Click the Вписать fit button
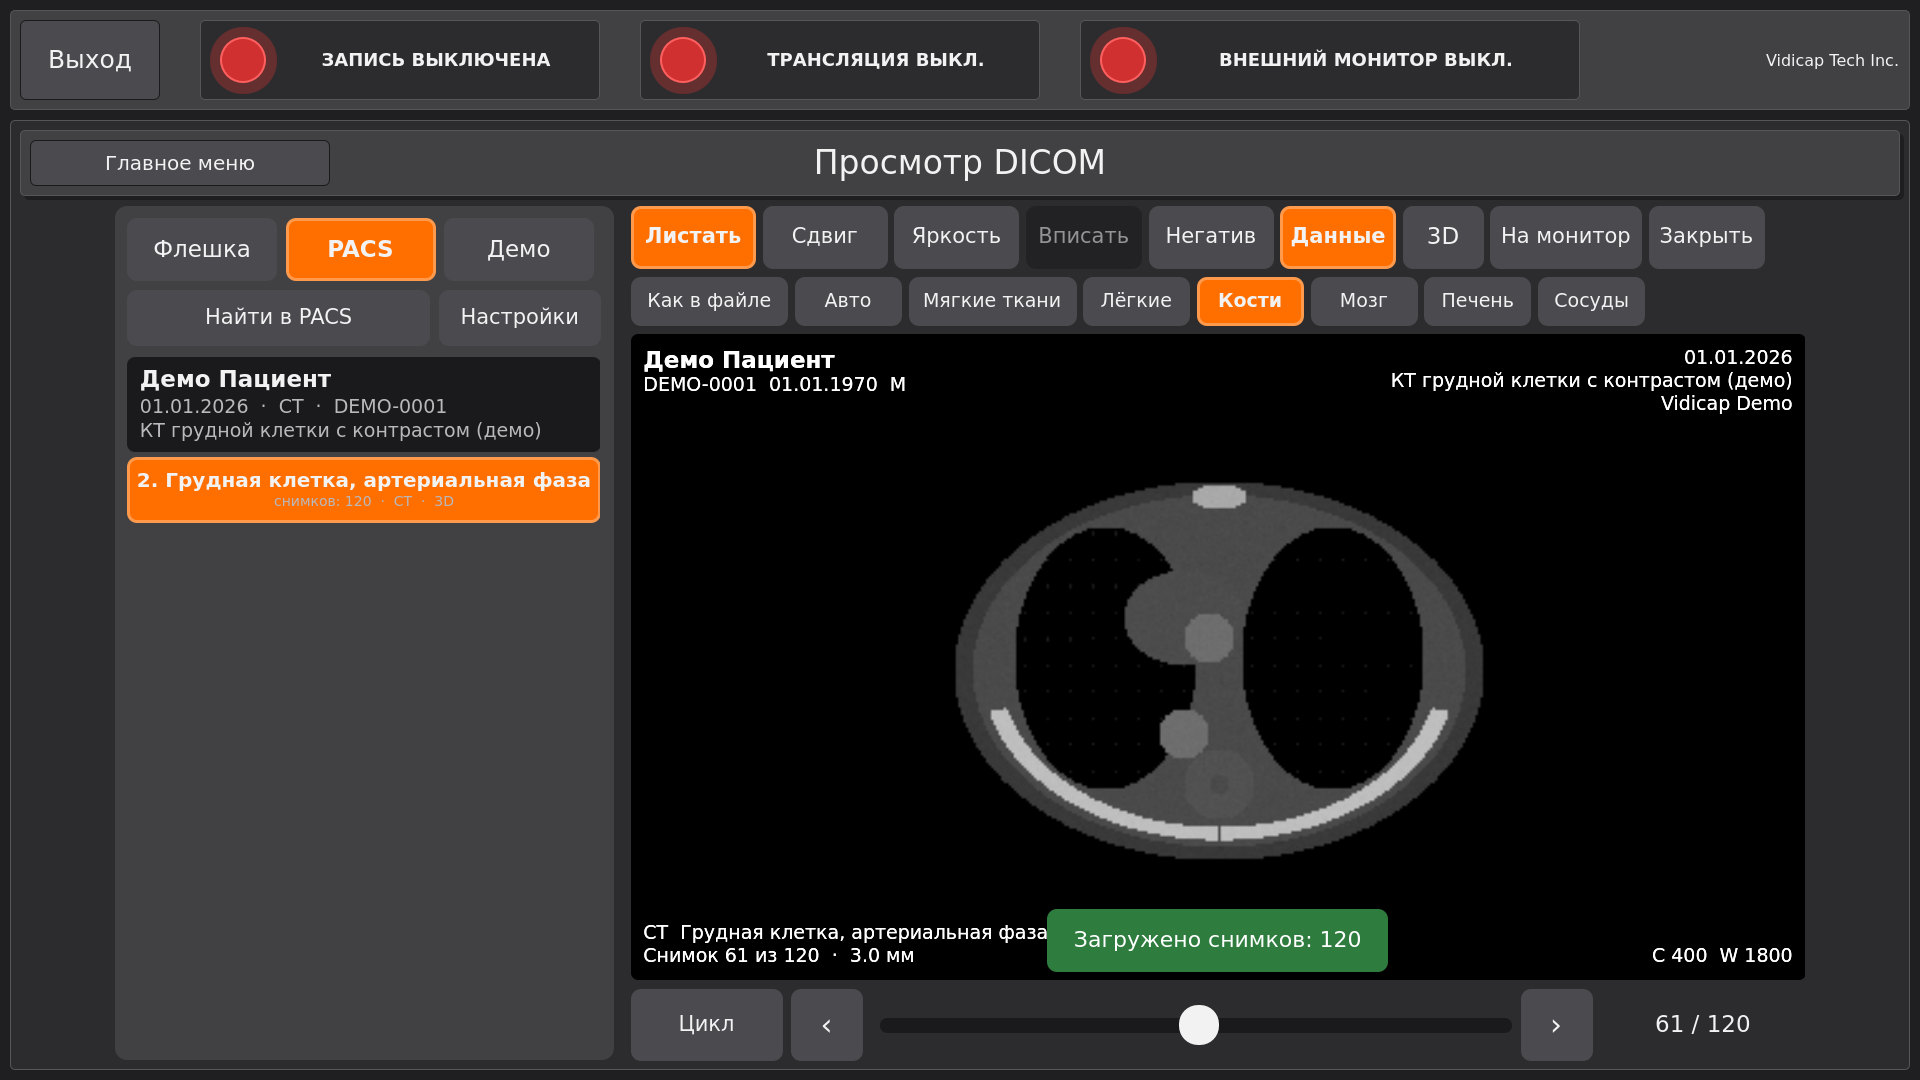 point(1084,237)
